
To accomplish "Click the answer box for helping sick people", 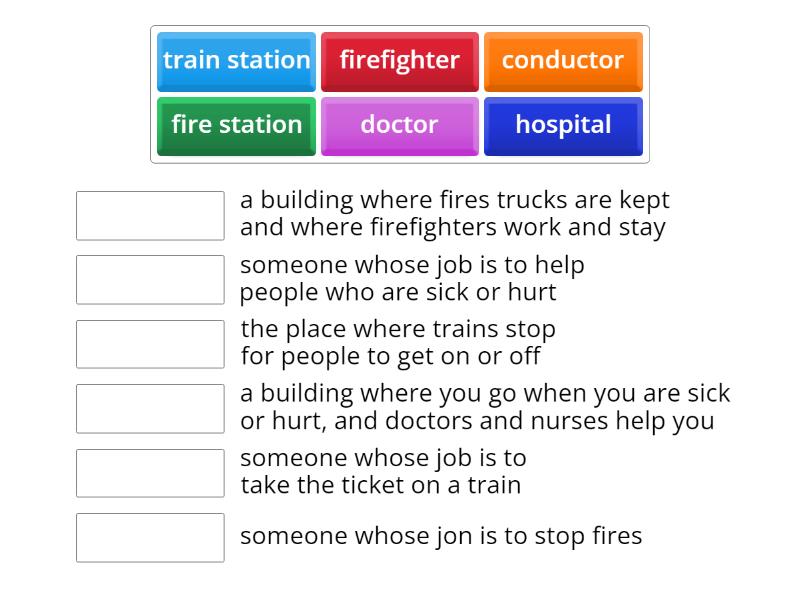I will (150, 279).
